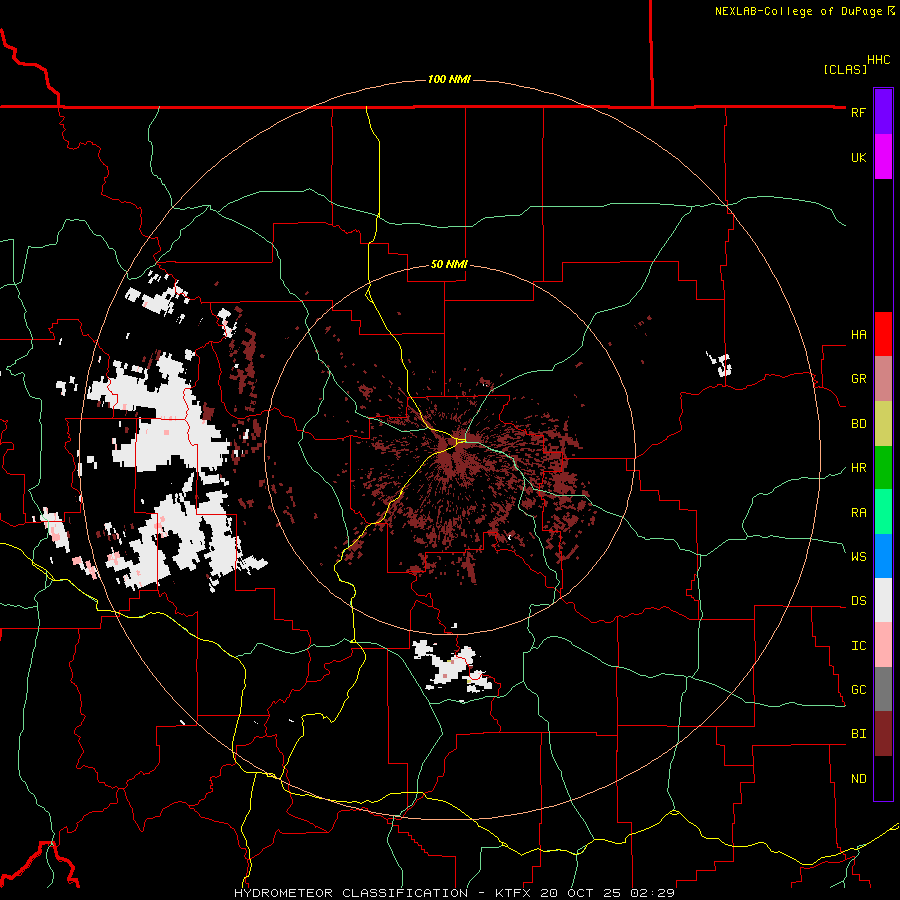
Task: Click the BI legend label
Action: click(858, 734)
